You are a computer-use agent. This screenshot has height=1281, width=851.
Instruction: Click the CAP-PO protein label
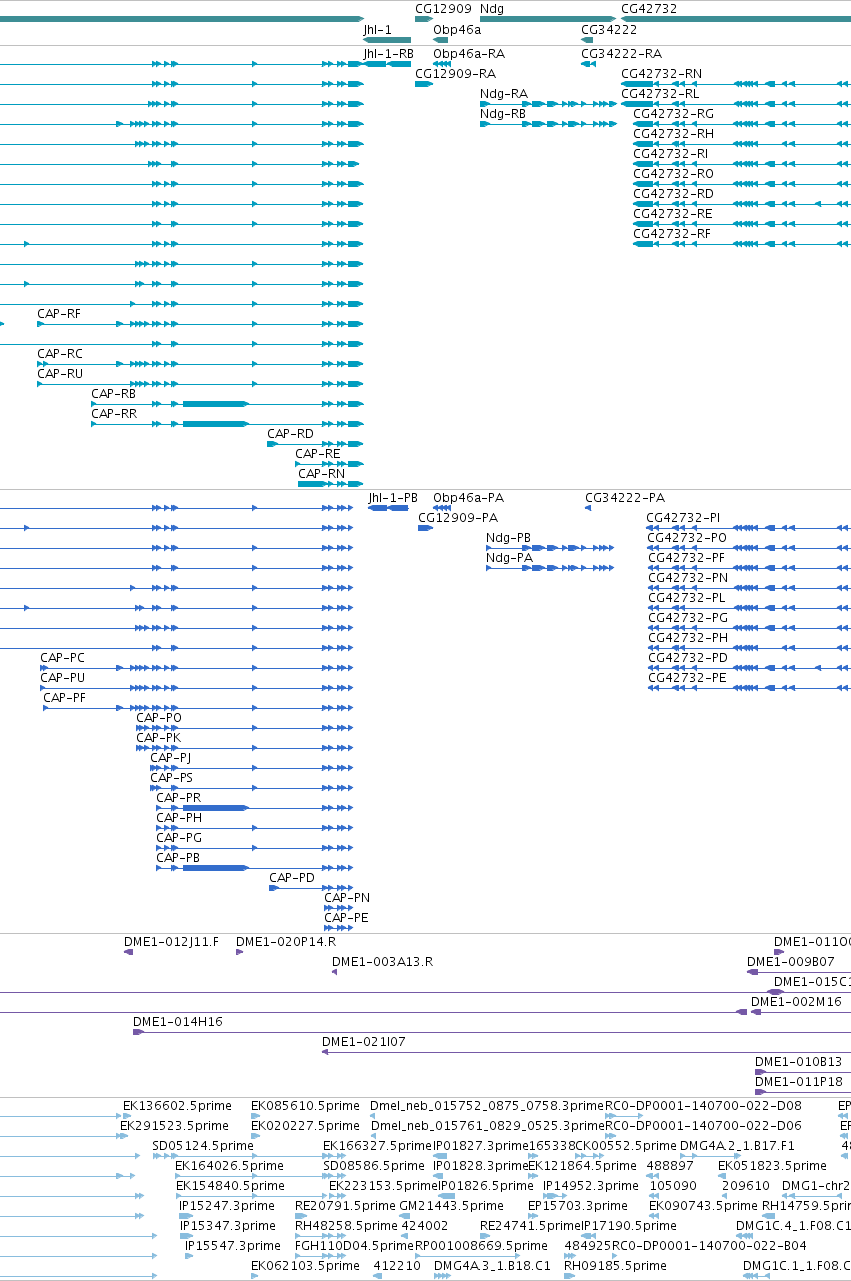(159, 718)
